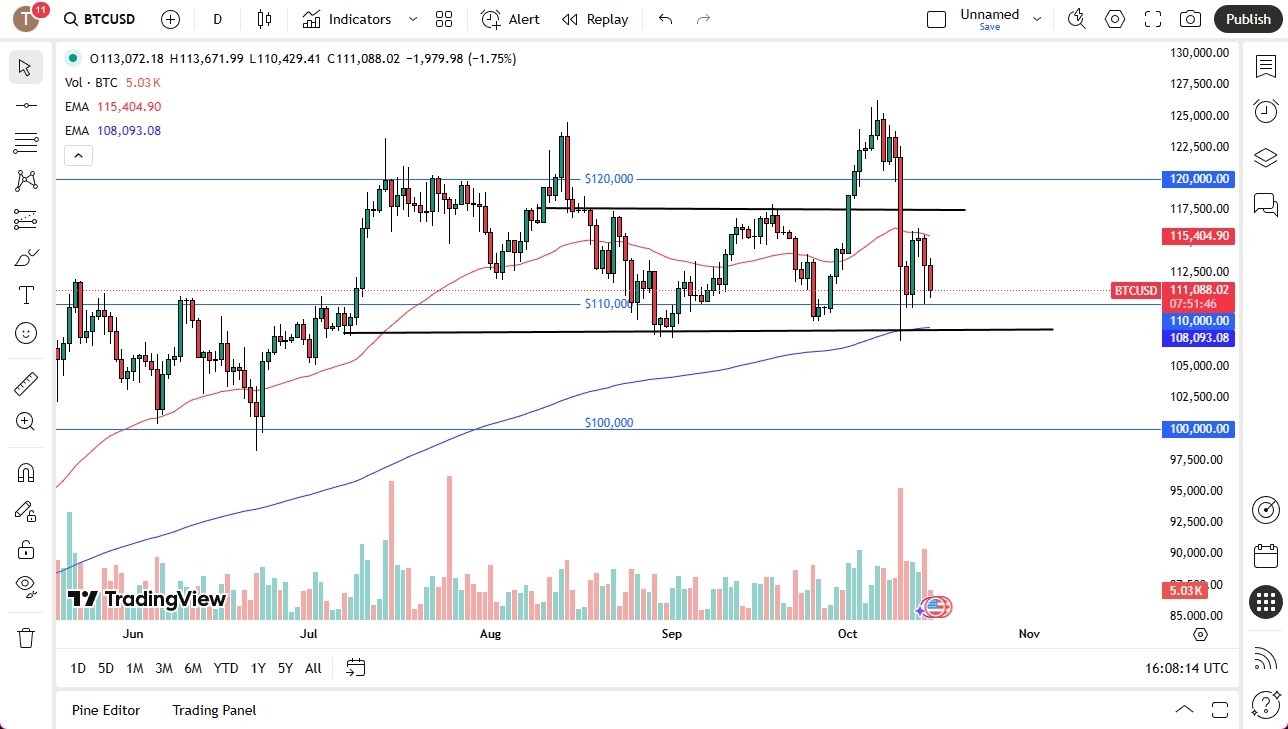The width and height of the screenshot is (1288, 729).
Task: Open the Object Tree panel in right sidebar
Action: [x=1265, y=157]
